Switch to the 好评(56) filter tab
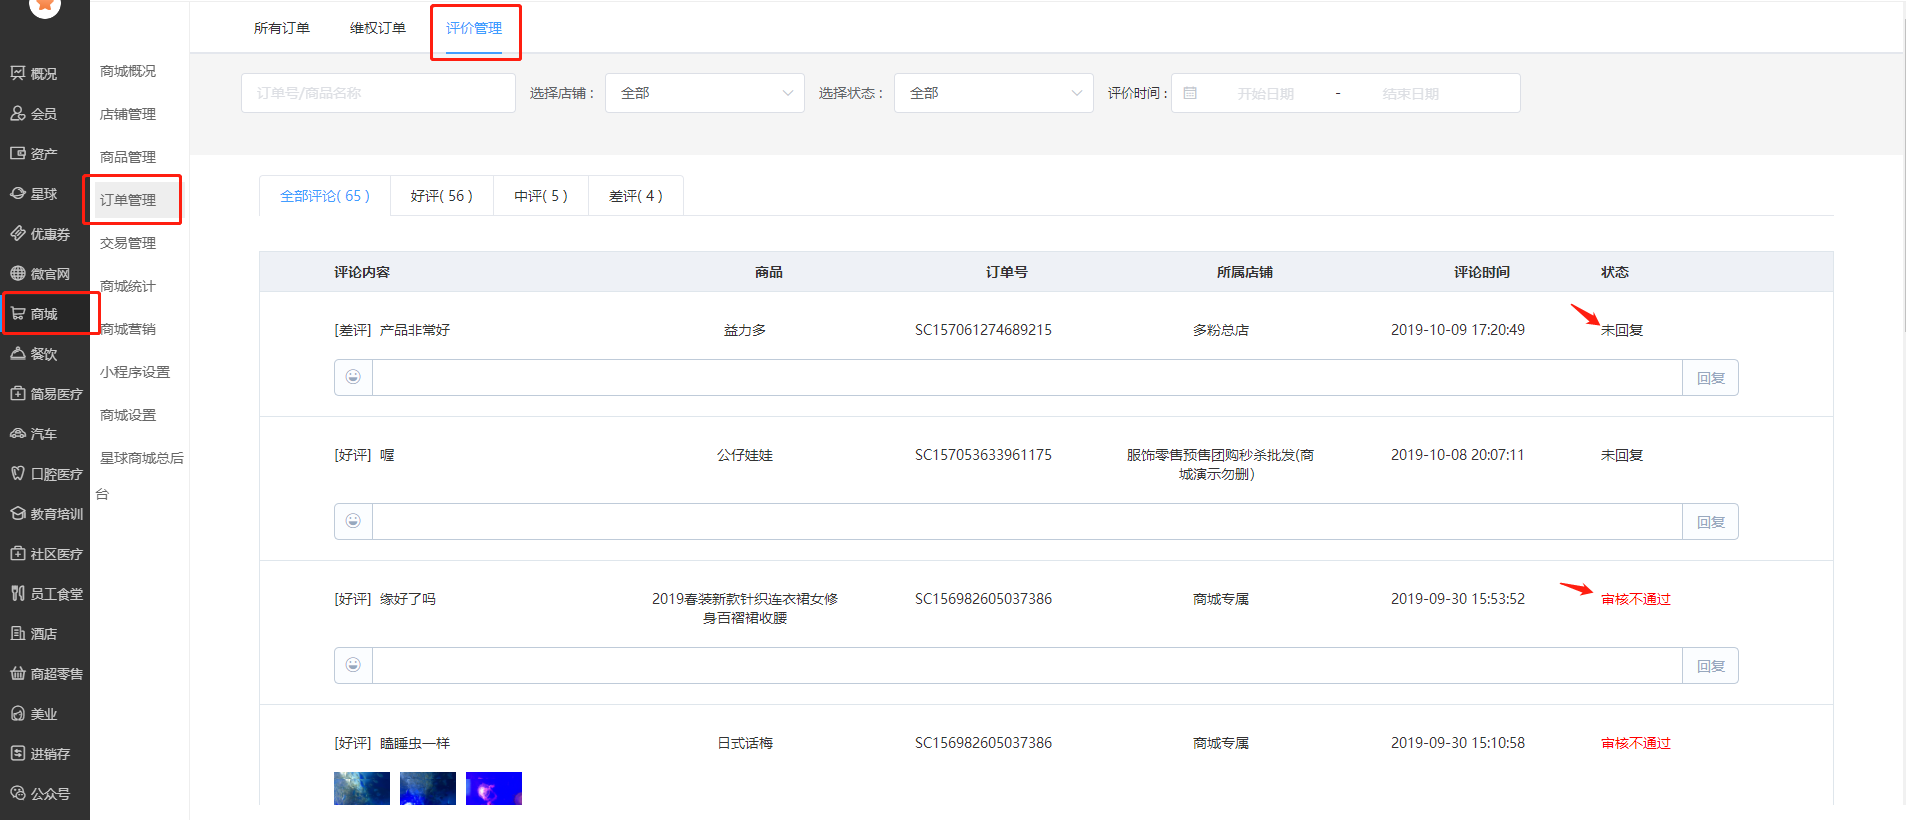Viewport: 1906px width, 820px height. tap(441, 196)
